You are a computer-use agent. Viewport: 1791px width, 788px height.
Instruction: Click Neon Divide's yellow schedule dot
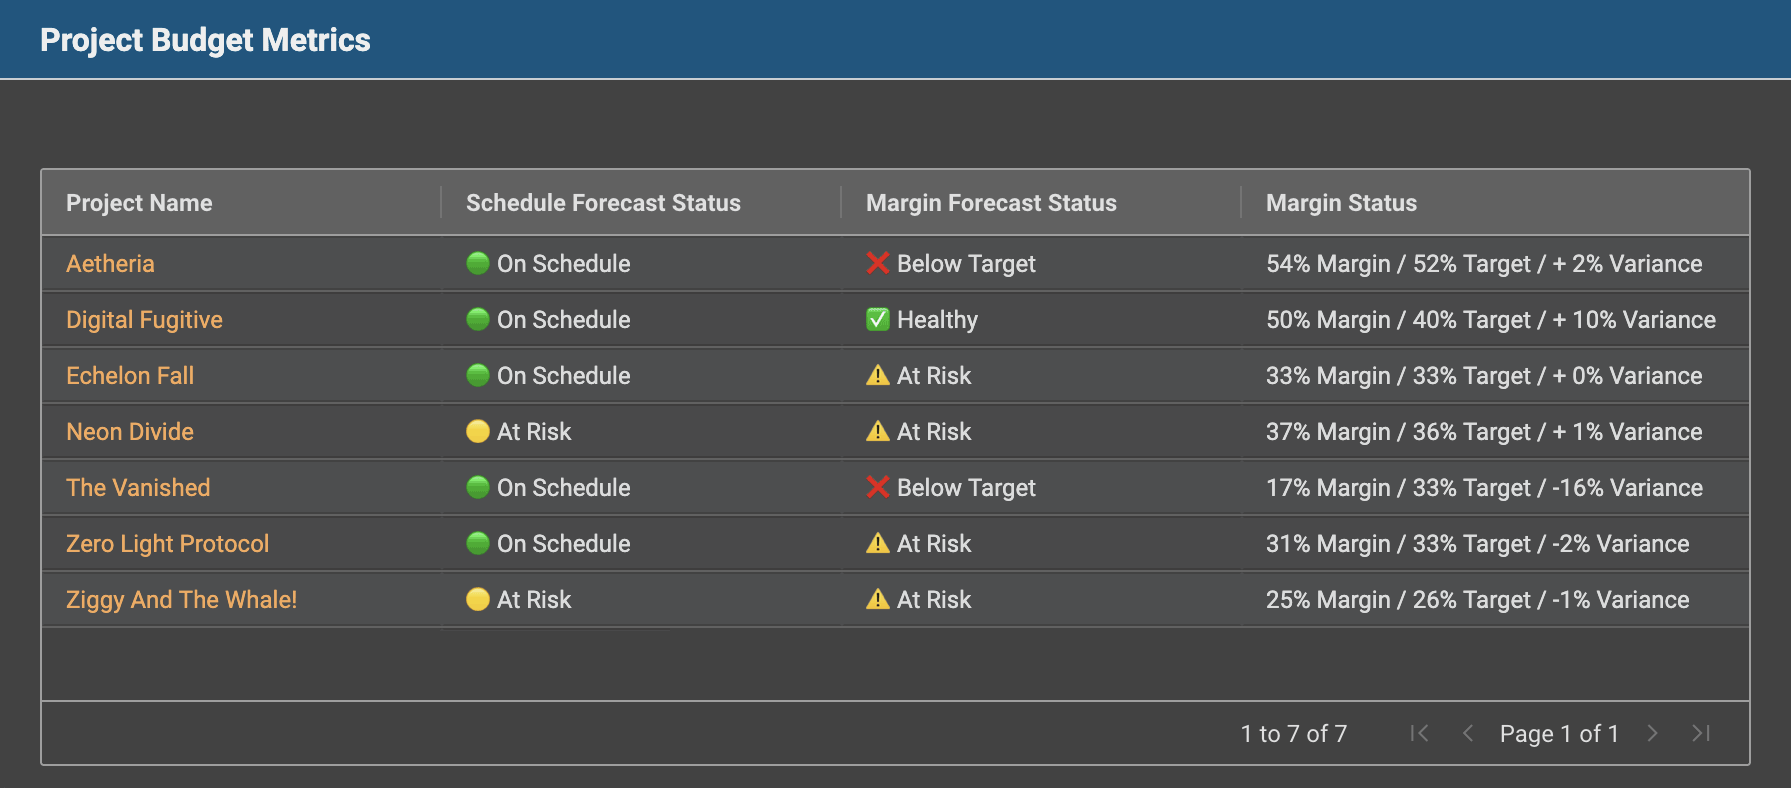pos(478,431)
